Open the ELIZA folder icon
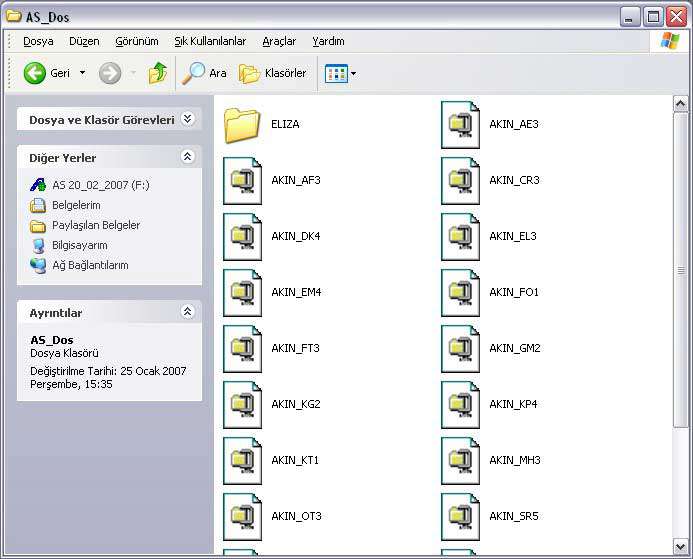Viewport: 693px width, 559px height. 242,125
